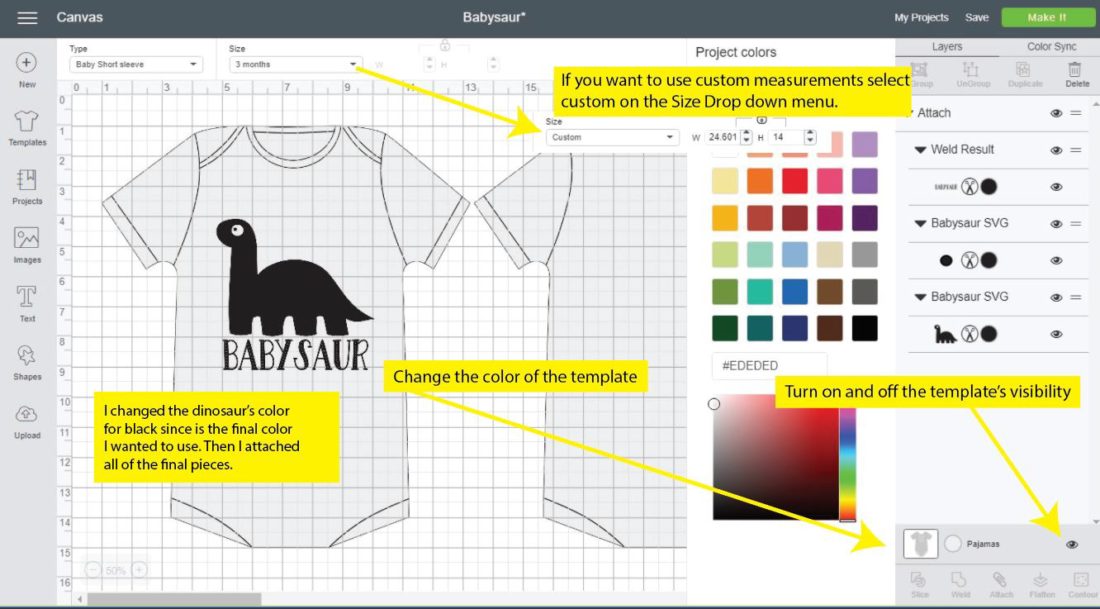Click the cut linetype icon on black dot layer
The image size is (1100, 609).
tap(970, 260)
